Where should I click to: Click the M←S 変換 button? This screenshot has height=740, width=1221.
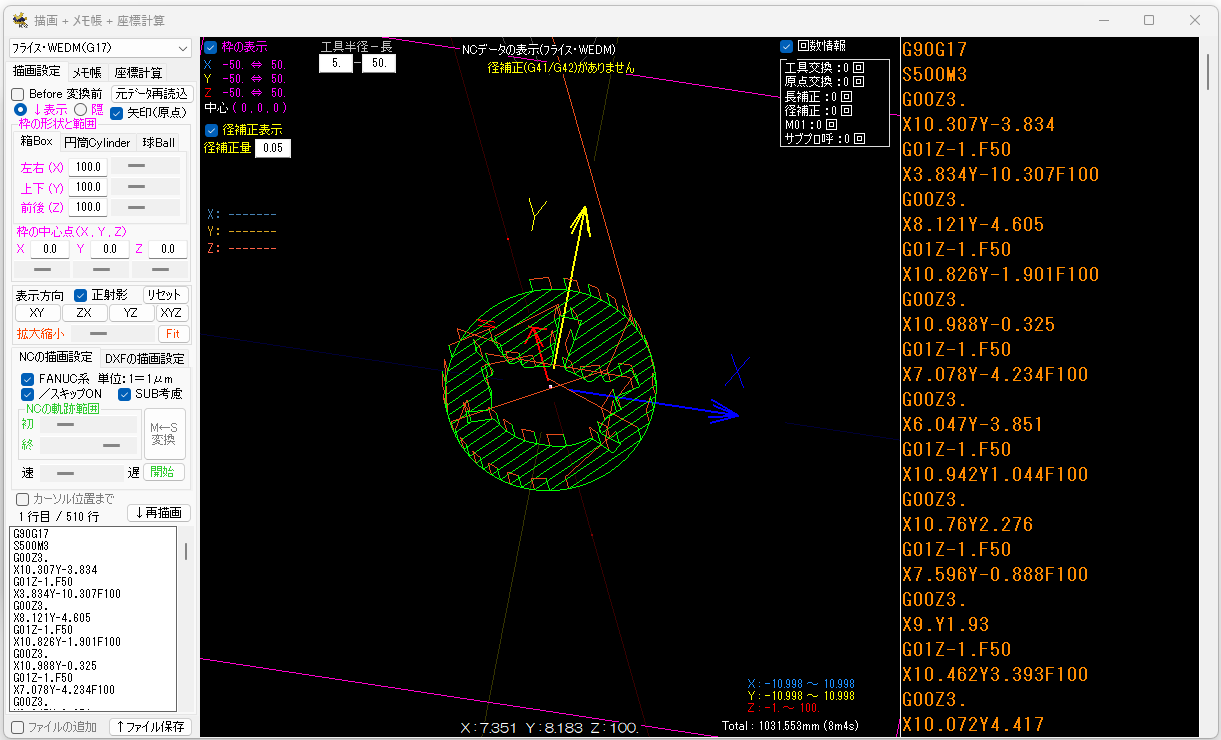tap(164, 433)
